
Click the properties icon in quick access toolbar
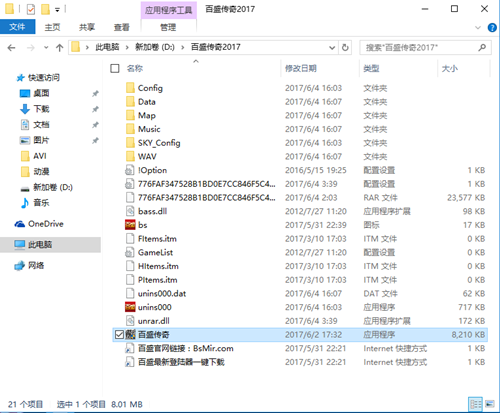pyautogui.click(x=31, y=9)
